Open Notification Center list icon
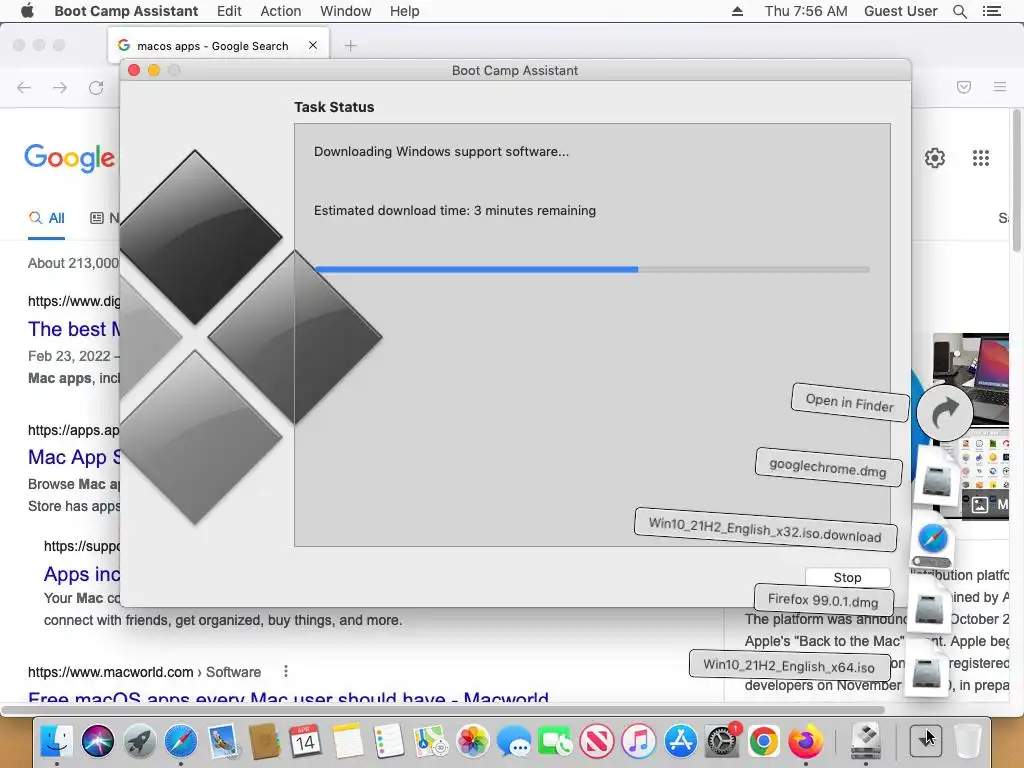 [x=991, y=11]
